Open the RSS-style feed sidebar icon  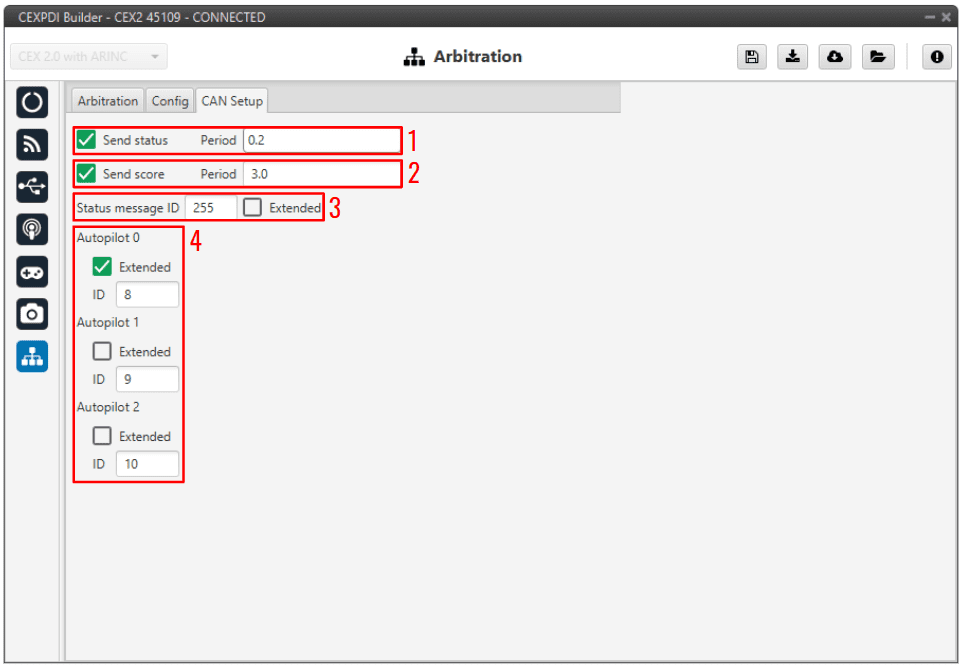tap(32, 145)
